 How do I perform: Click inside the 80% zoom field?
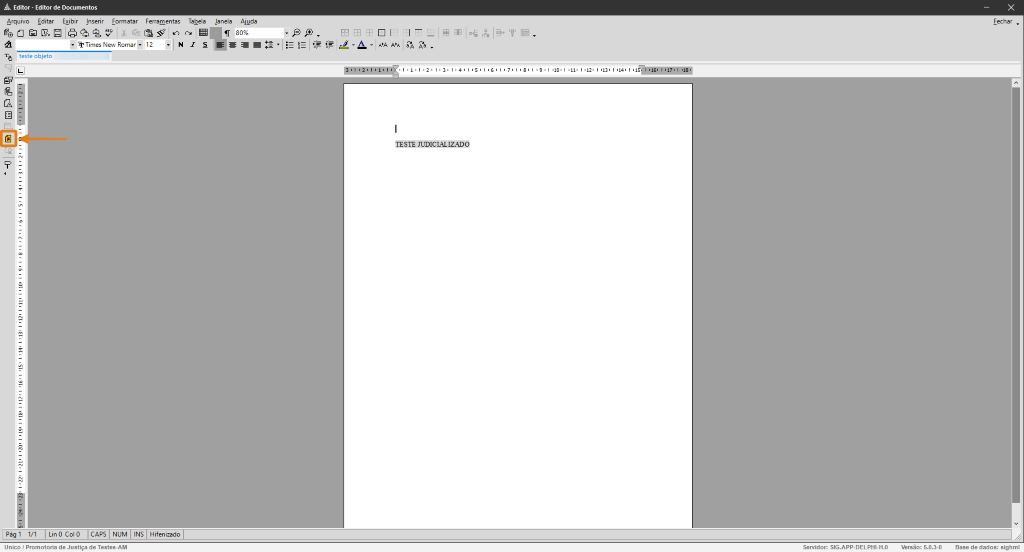[258, 33]
